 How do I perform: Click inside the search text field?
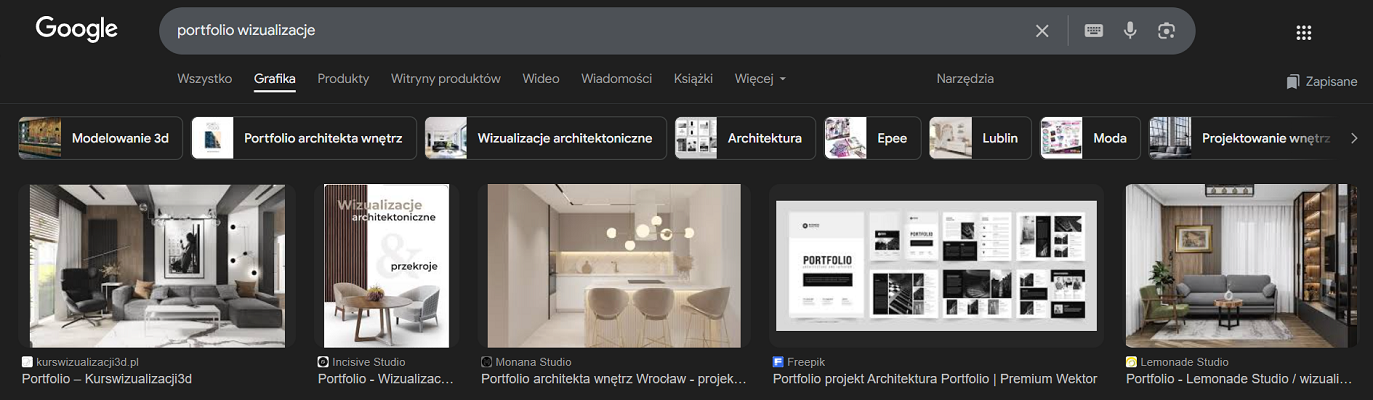(600, 31)
